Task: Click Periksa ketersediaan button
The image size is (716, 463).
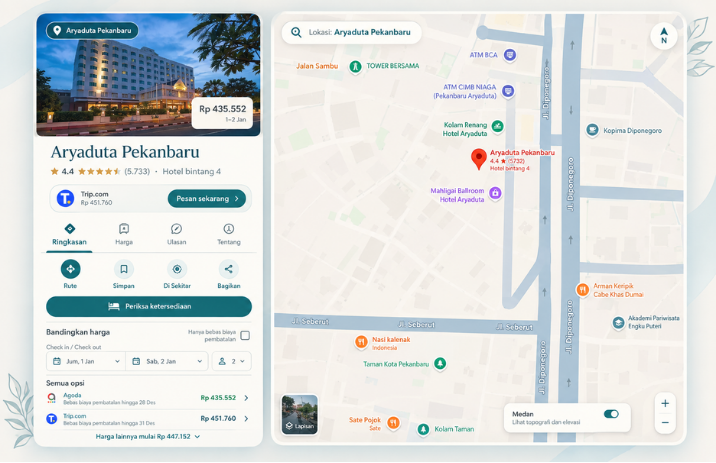Action: [149, 306]
